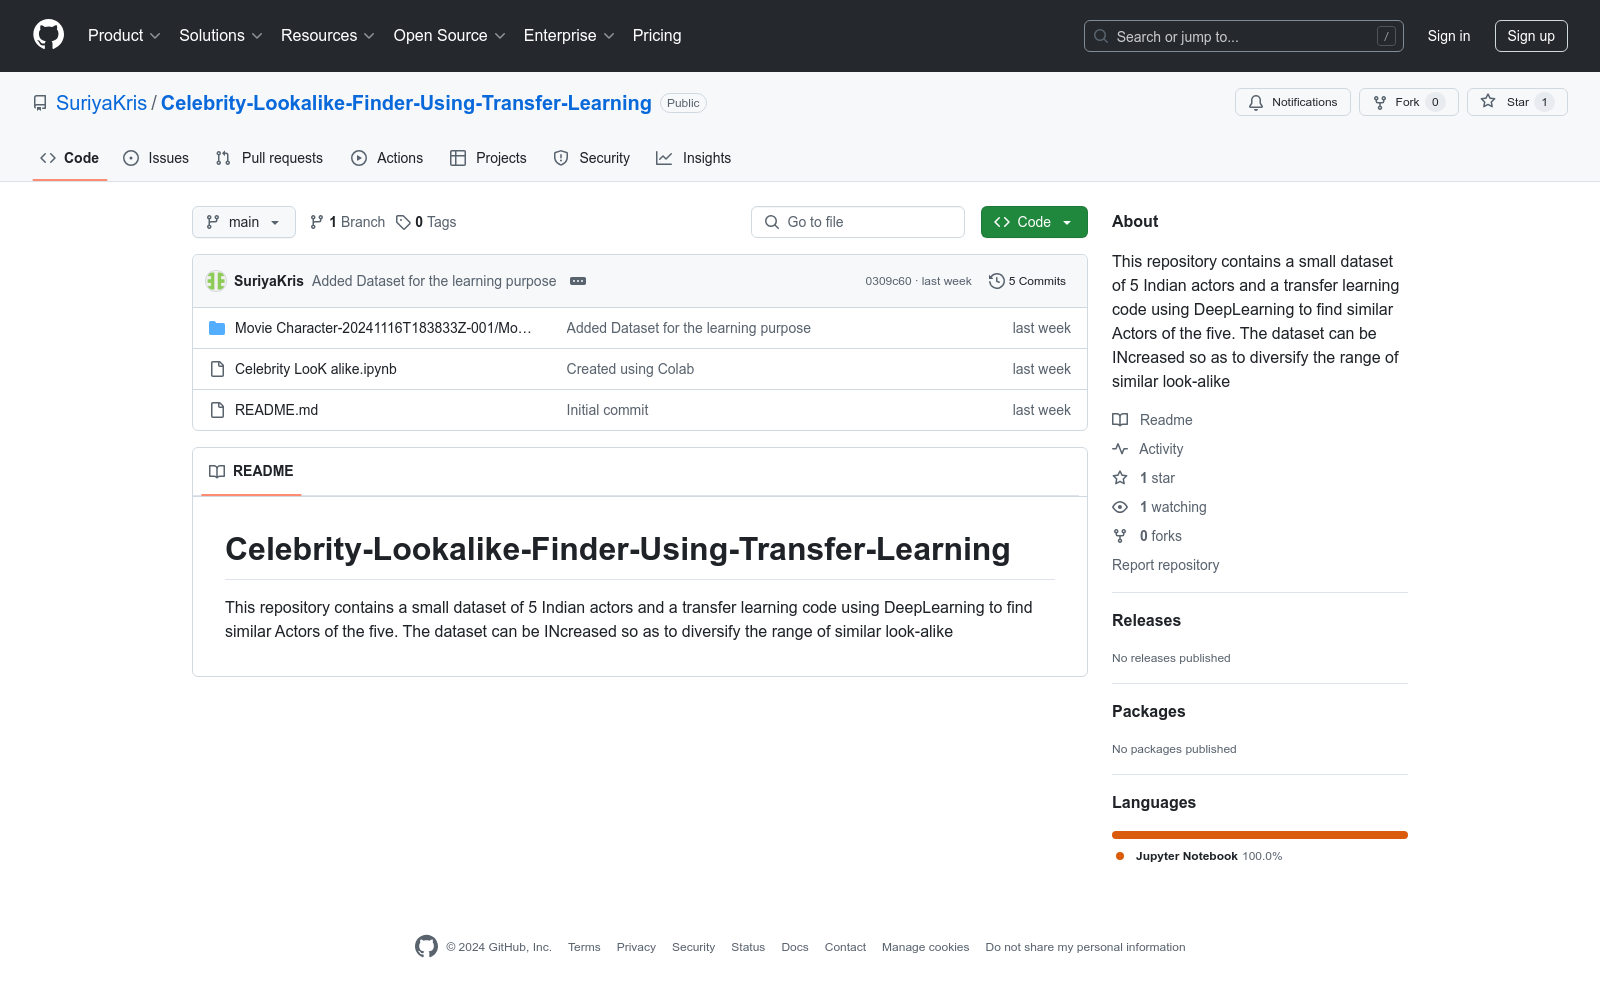The height and width of the screenshot is (1000, 1600).
Task: Open the Movie Character folder
Action: pyautogui.click(x=383, y=328)
